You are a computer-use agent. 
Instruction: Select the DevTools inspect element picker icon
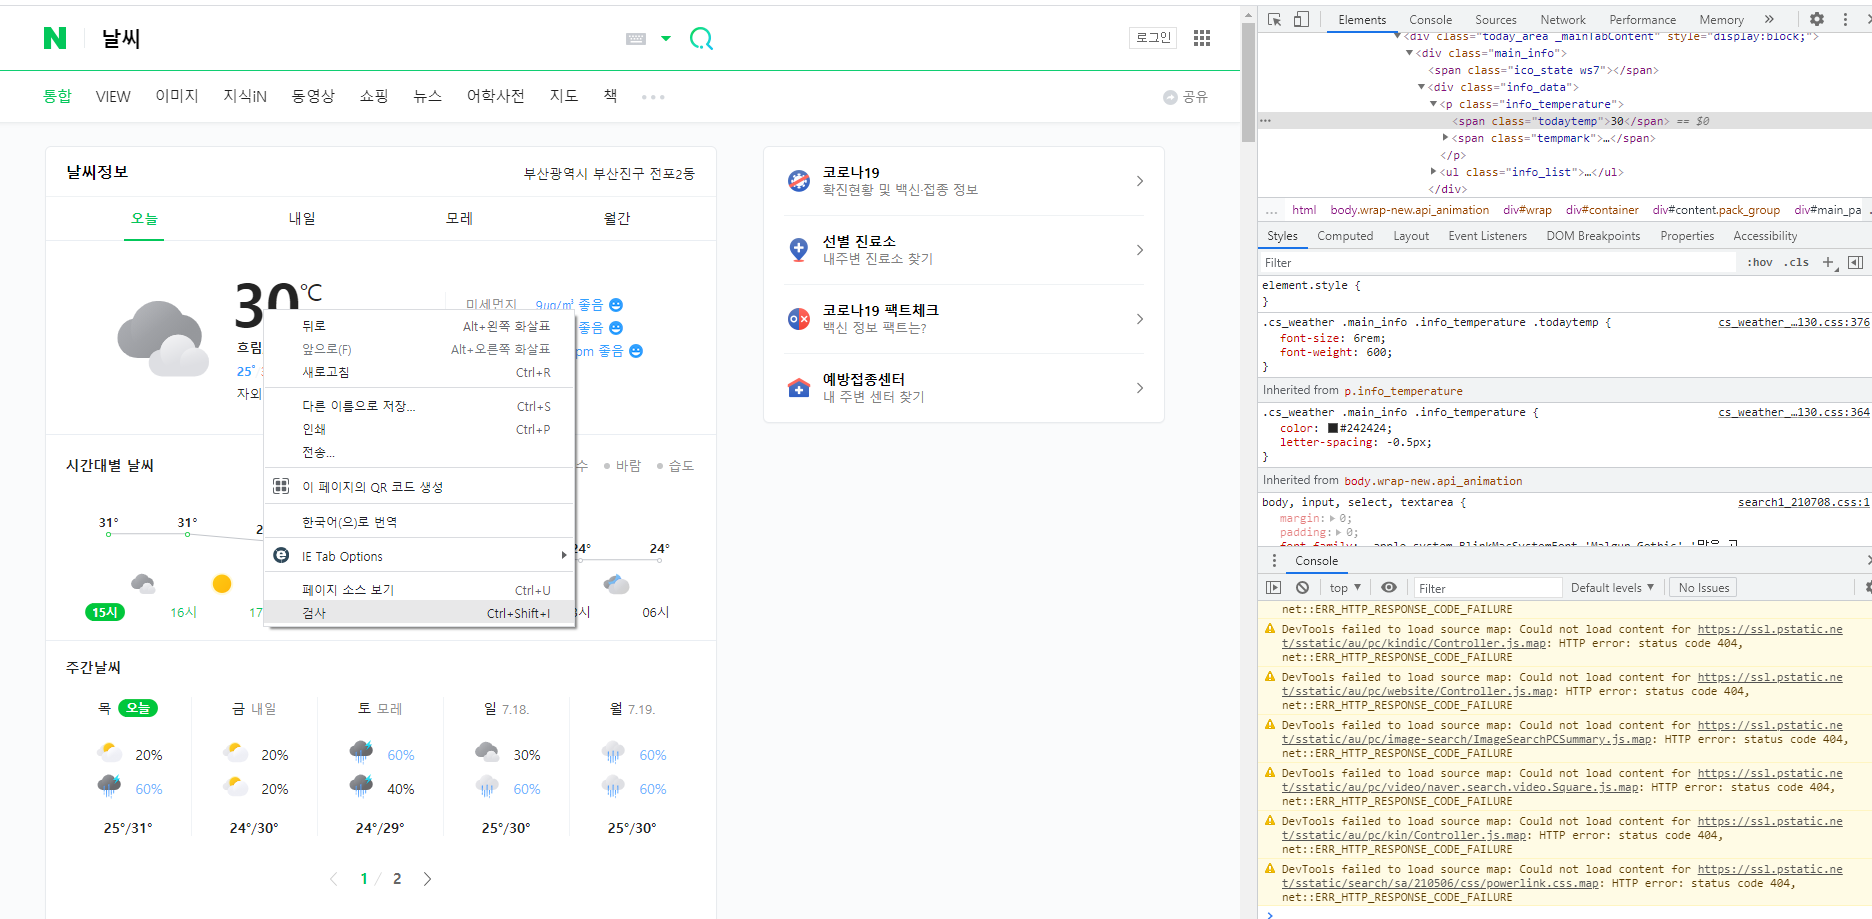[x=1274, y=19]
